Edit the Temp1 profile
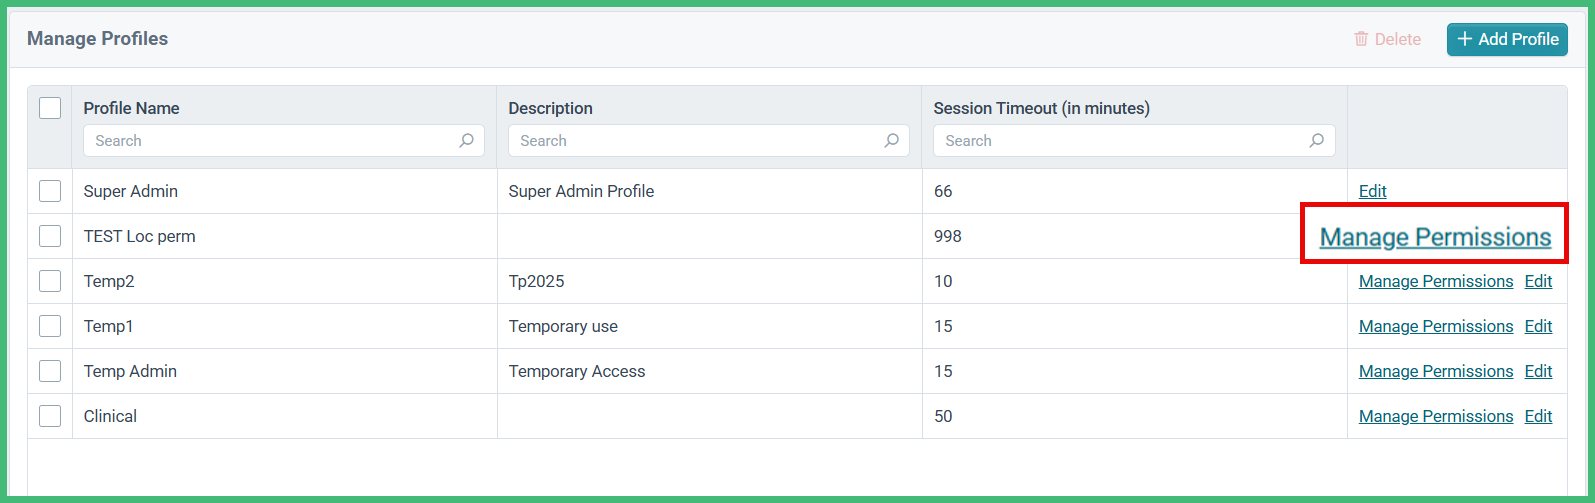This screenshot has width=1595, height=503. (1538, 326)
